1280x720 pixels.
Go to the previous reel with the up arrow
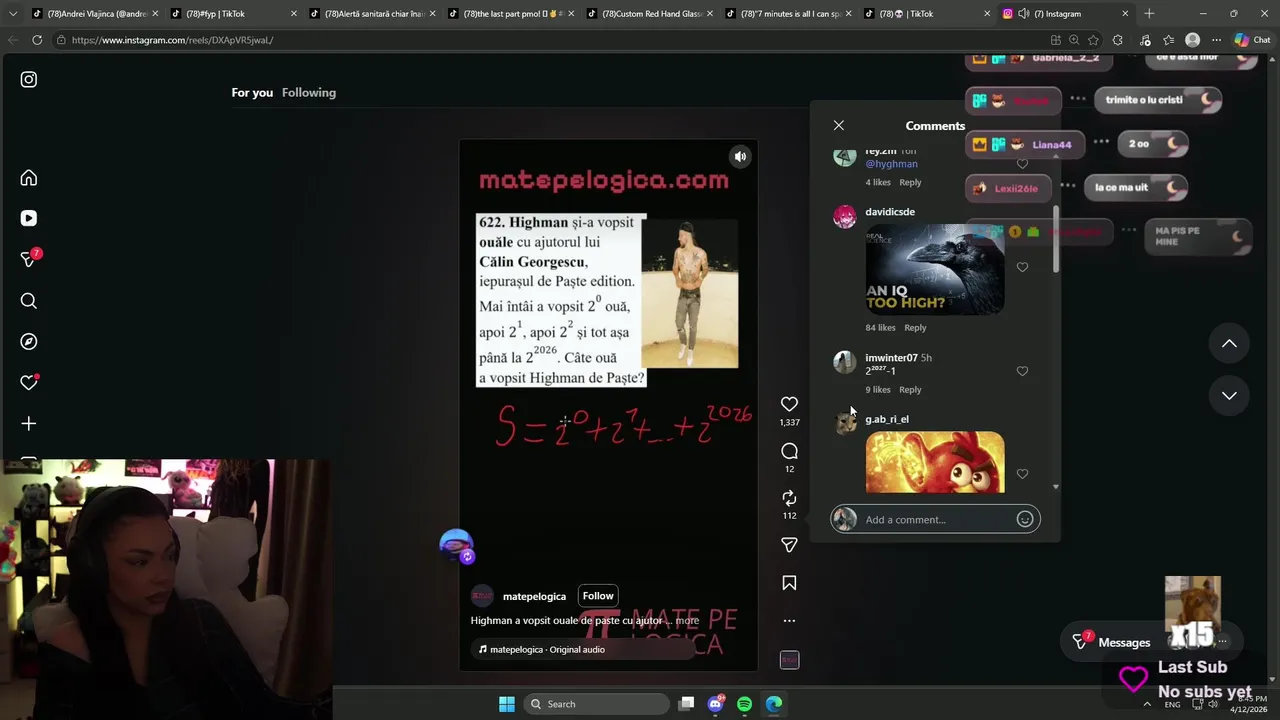(1229, 344)
